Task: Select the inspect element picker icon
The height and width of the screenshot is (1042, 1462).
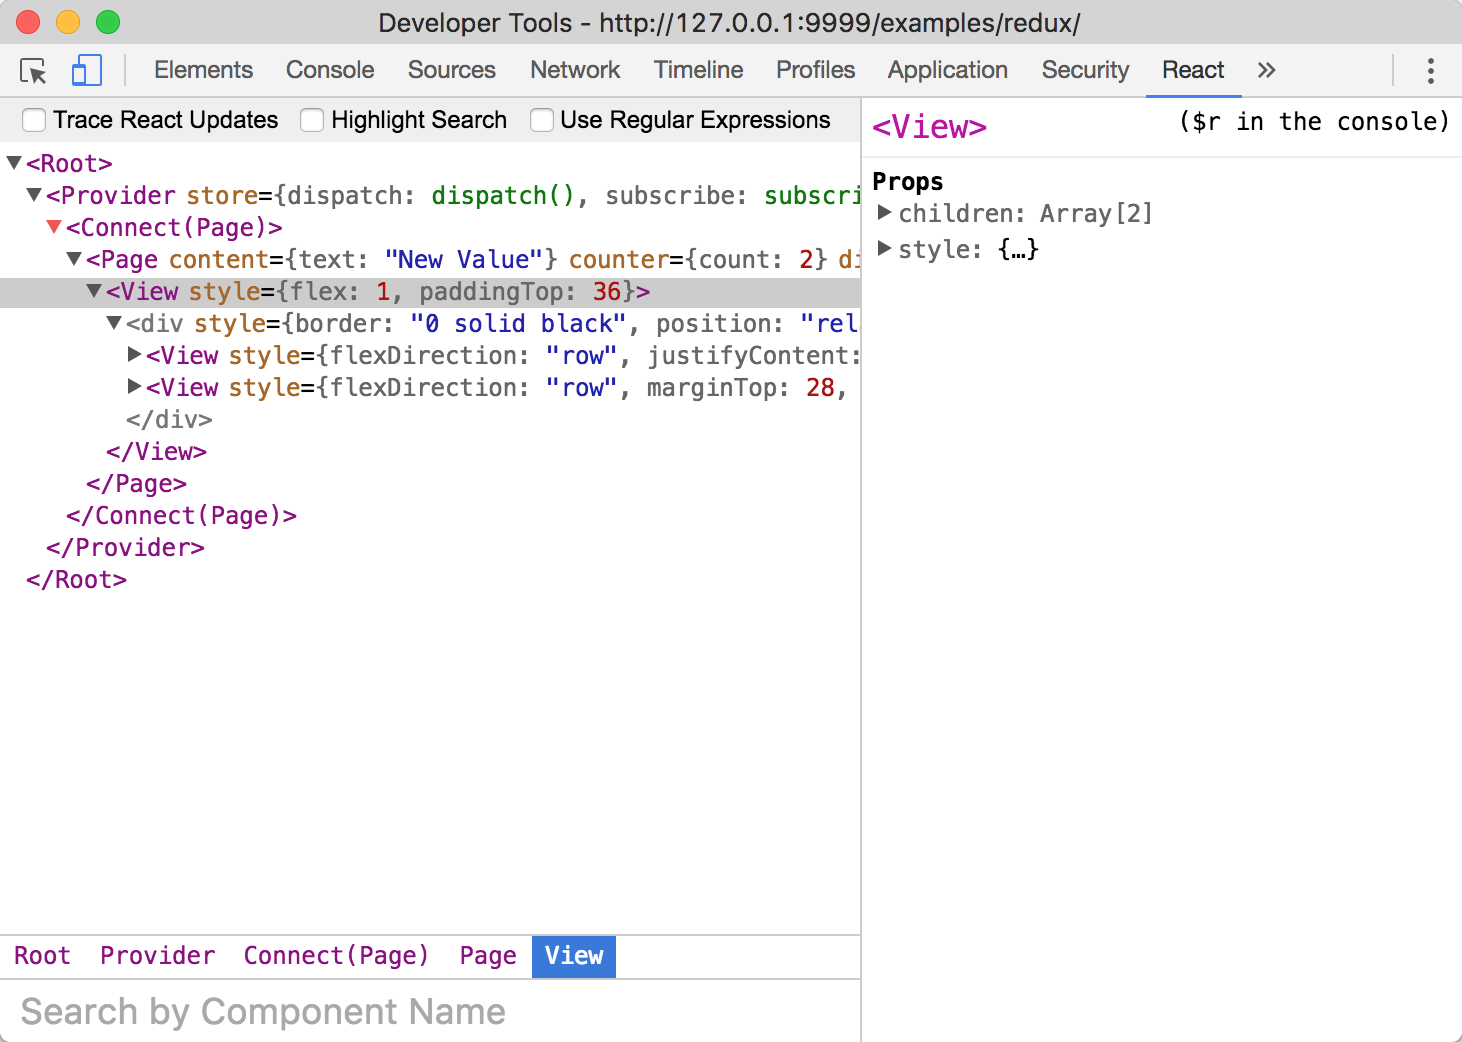Action: tap(33, 70)
